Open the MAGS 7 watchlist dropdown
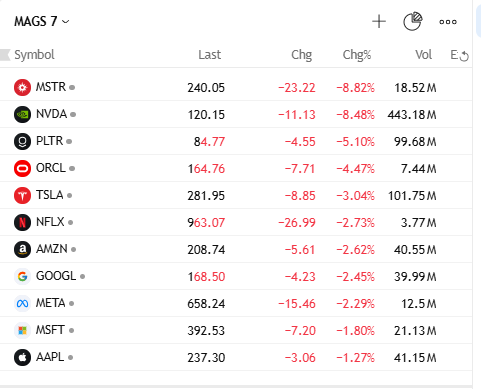481x389 pixels. pos(42,22)
